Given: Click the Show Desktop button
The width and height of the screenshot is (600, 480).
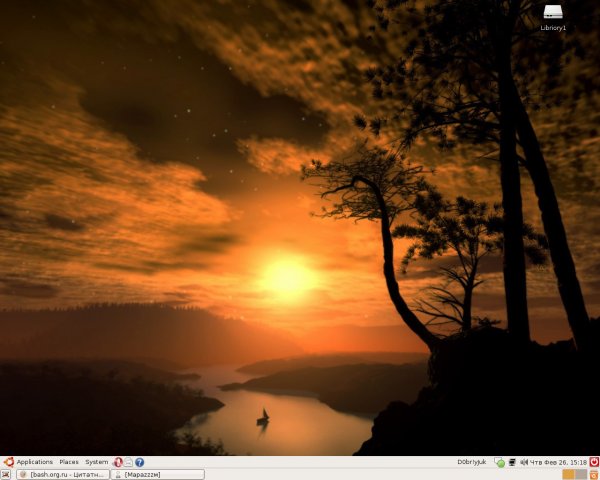Looking at the screenshot, I should click(6, 474).
